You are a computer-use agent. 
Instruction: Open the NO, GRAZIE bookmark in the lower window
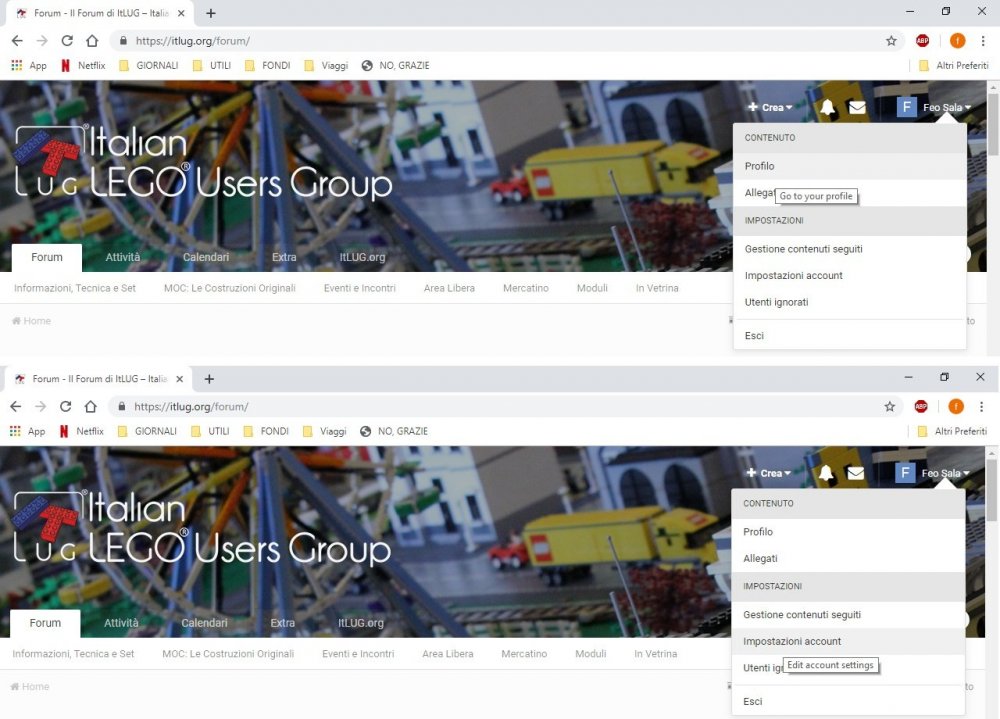[x=394, y=431]
